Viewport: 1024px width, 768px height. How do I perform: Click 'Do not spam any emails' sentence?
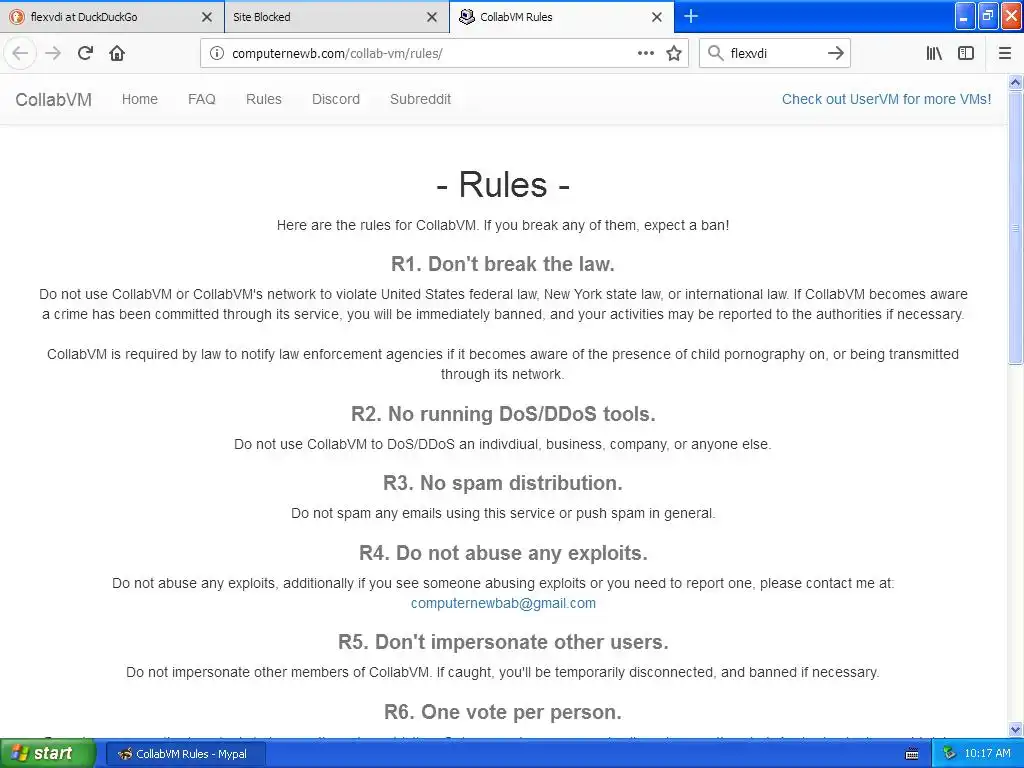[x=503, y=513]
